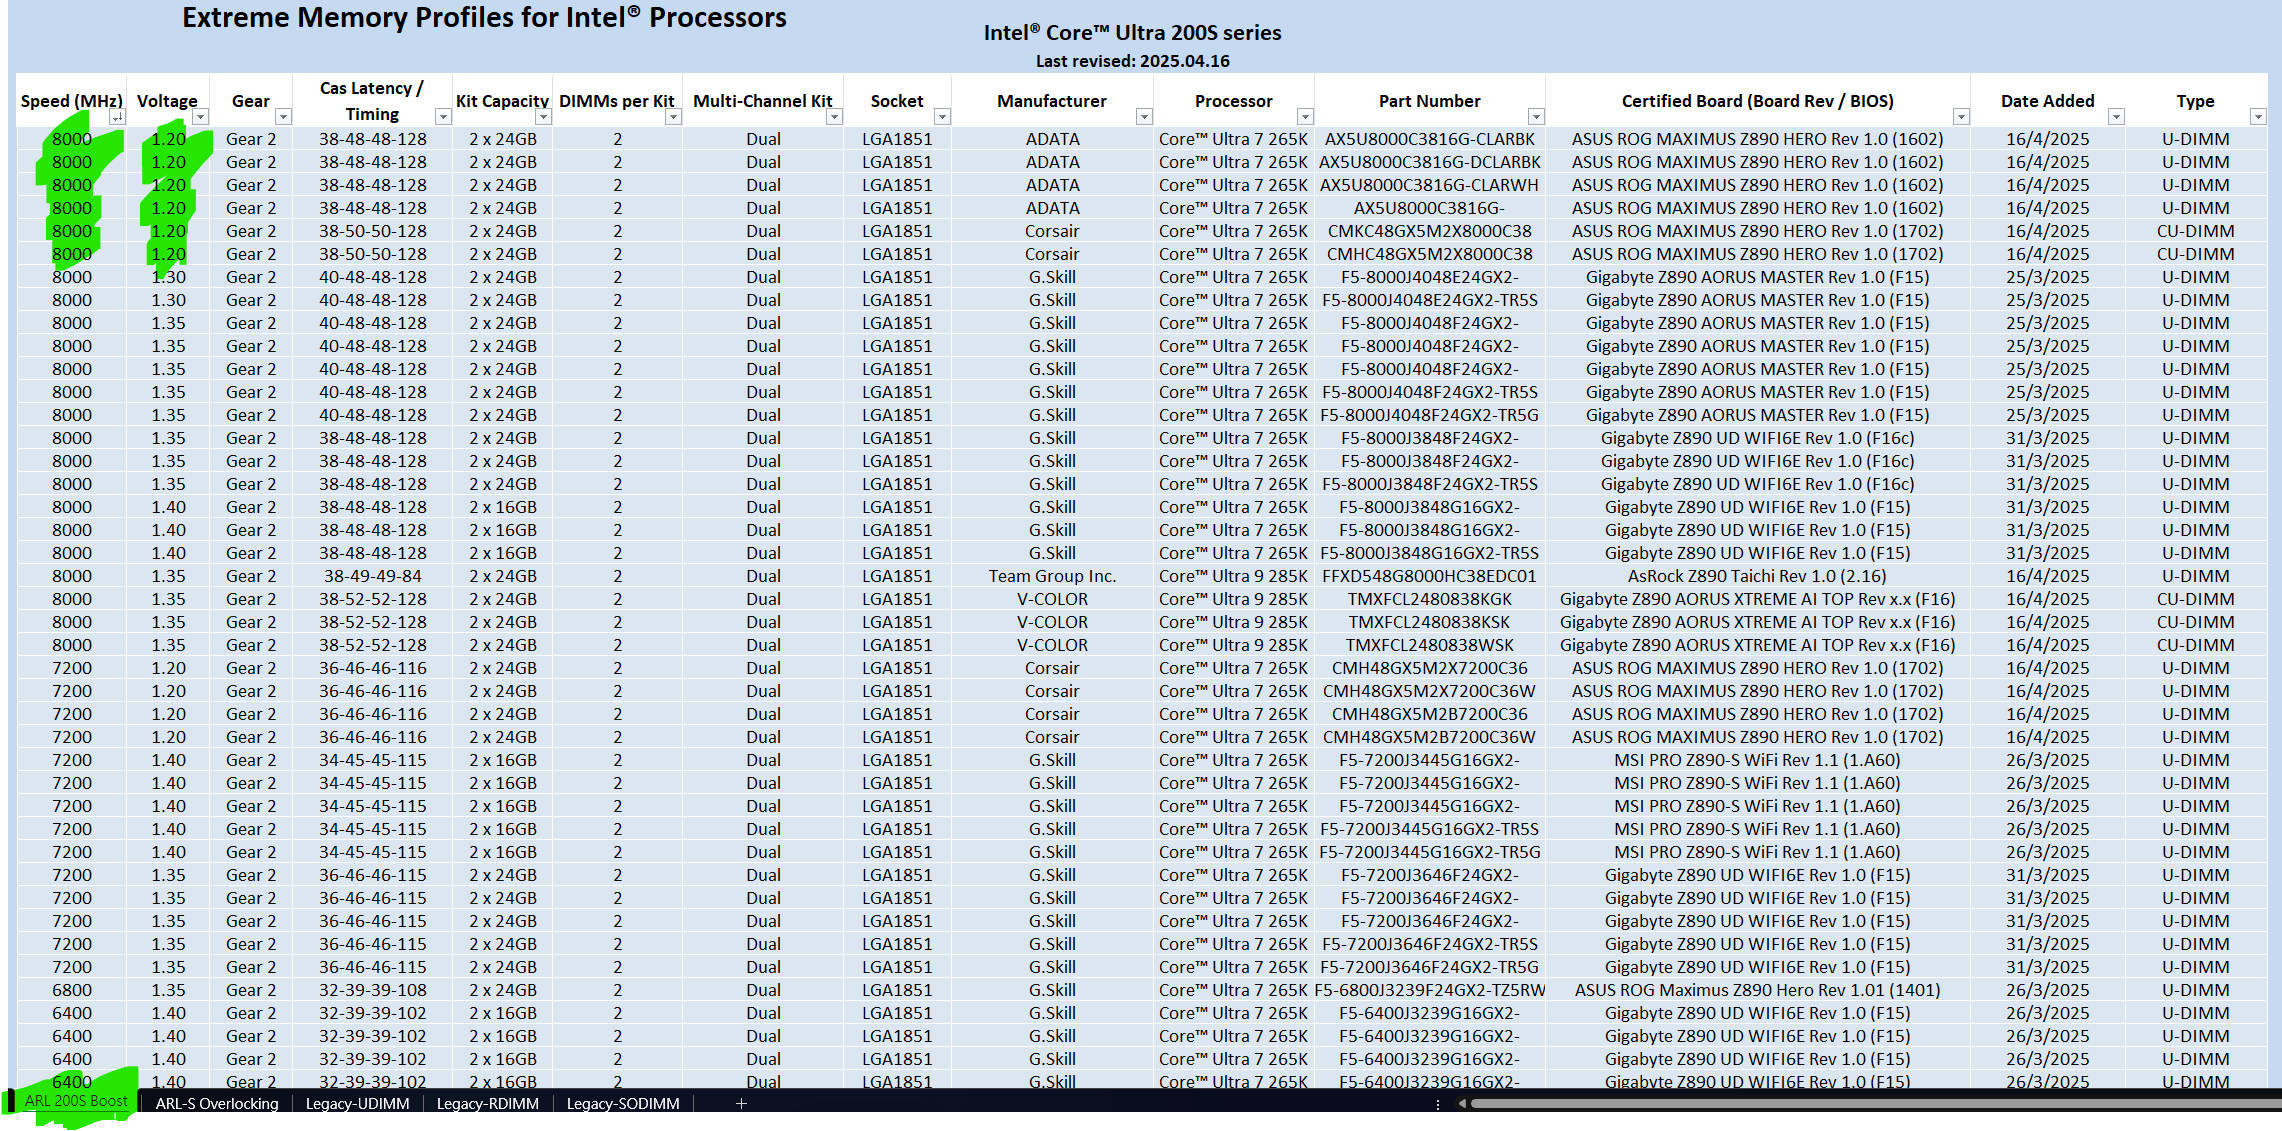
Task: Open the Type column filter dropdown
Action: 2258,118
